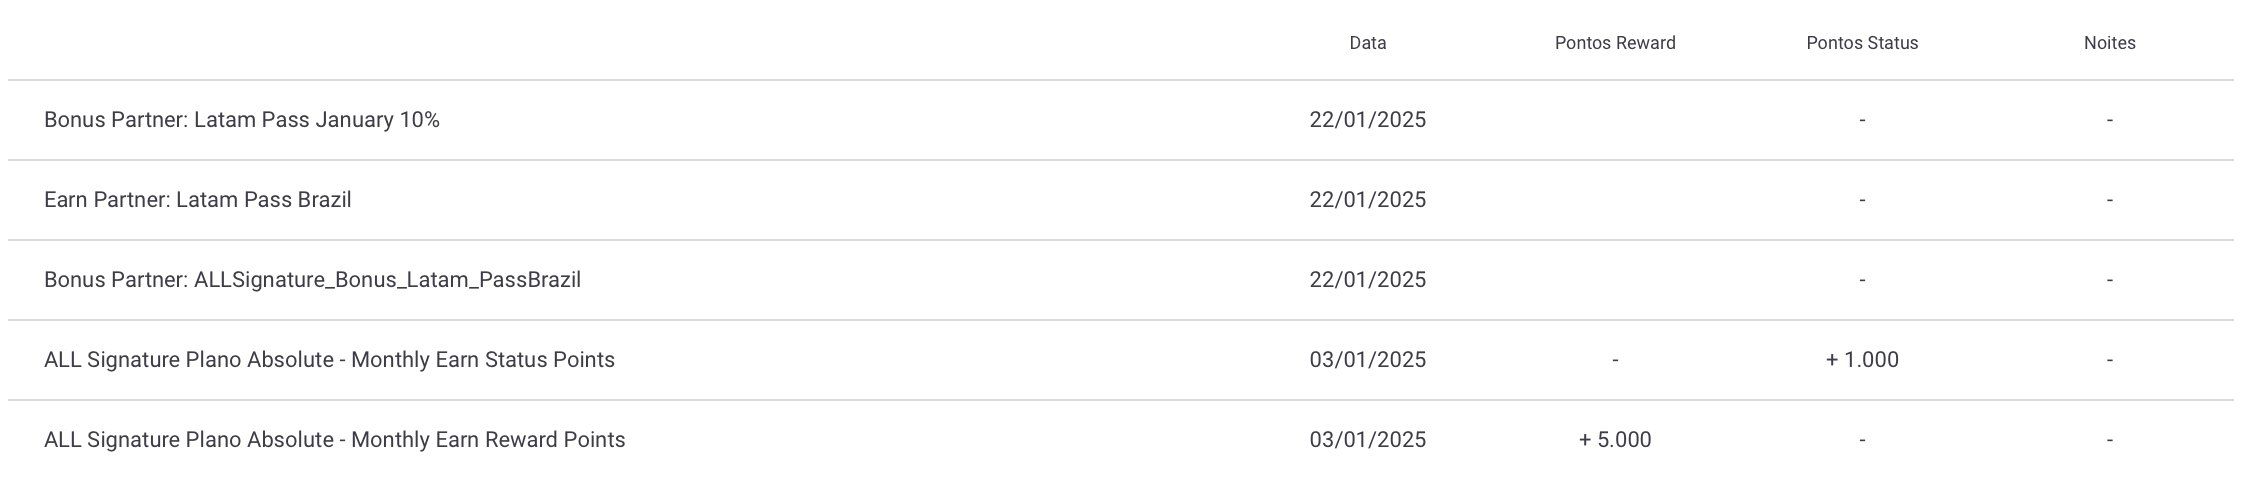Viewport: 2254px width, 480px height.
Task: Select Bonus Partner: Latam Pass January 10% row
Action: click(x=1120, y=120)
